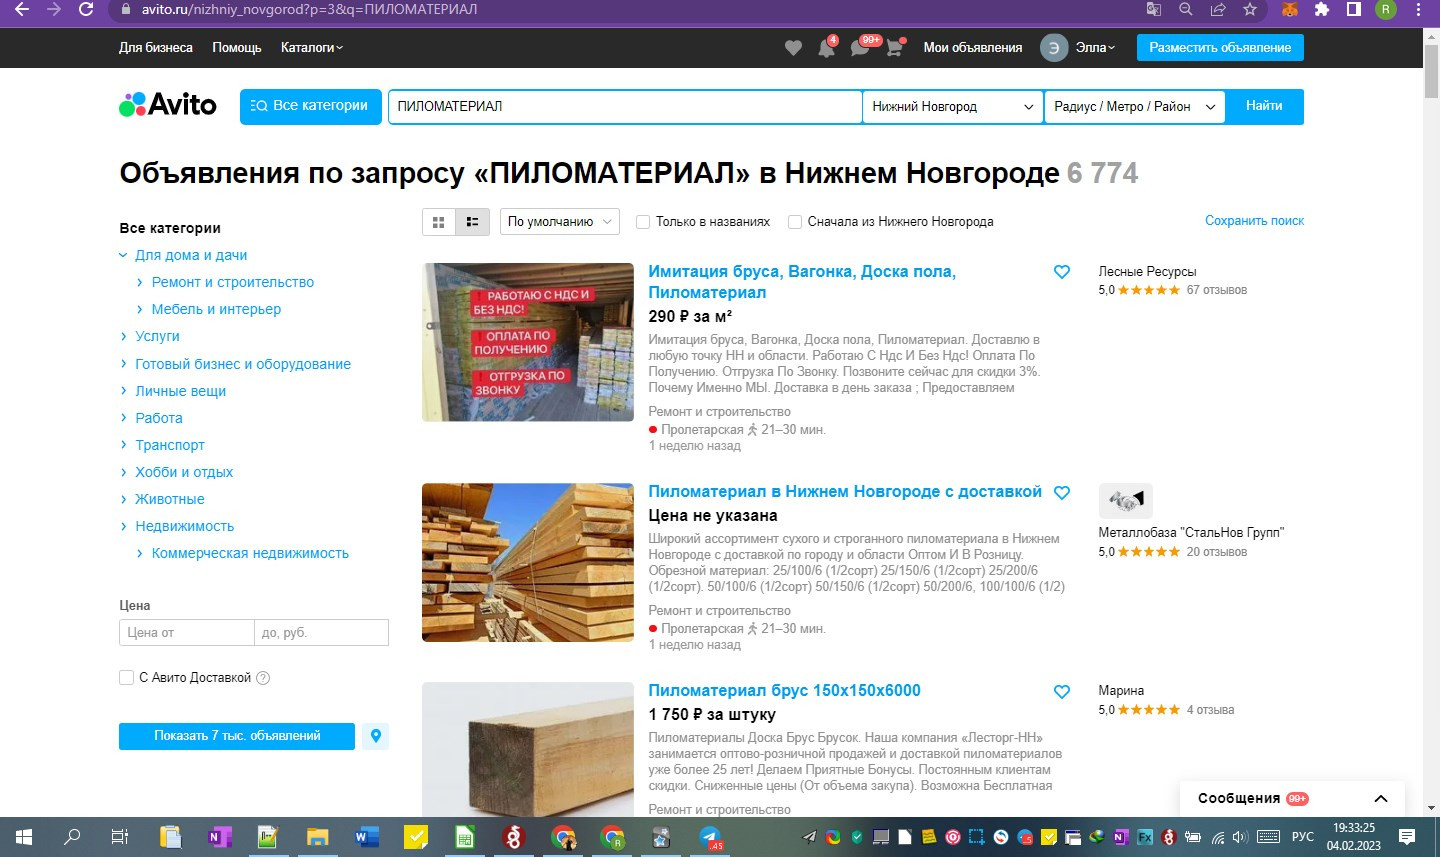Expand the Сообщения chat panel
This screenshot has width=1440, height=857.
[x=1381, y=799]
